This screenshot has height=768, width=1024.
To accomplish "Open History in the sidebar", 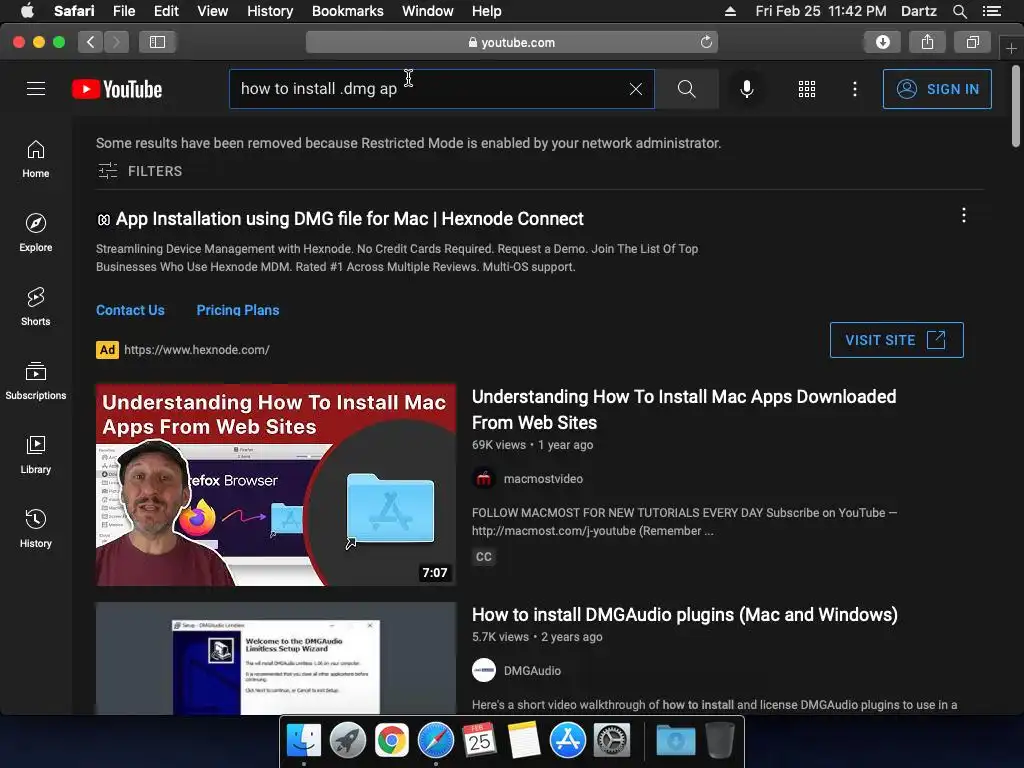I will click(36, 528).
